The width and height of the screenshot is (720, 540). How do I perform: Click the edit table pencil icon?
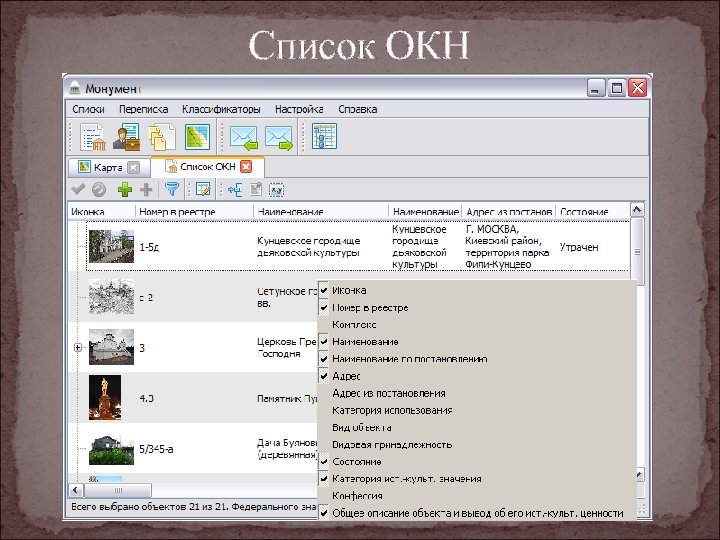tap(203, 189)
